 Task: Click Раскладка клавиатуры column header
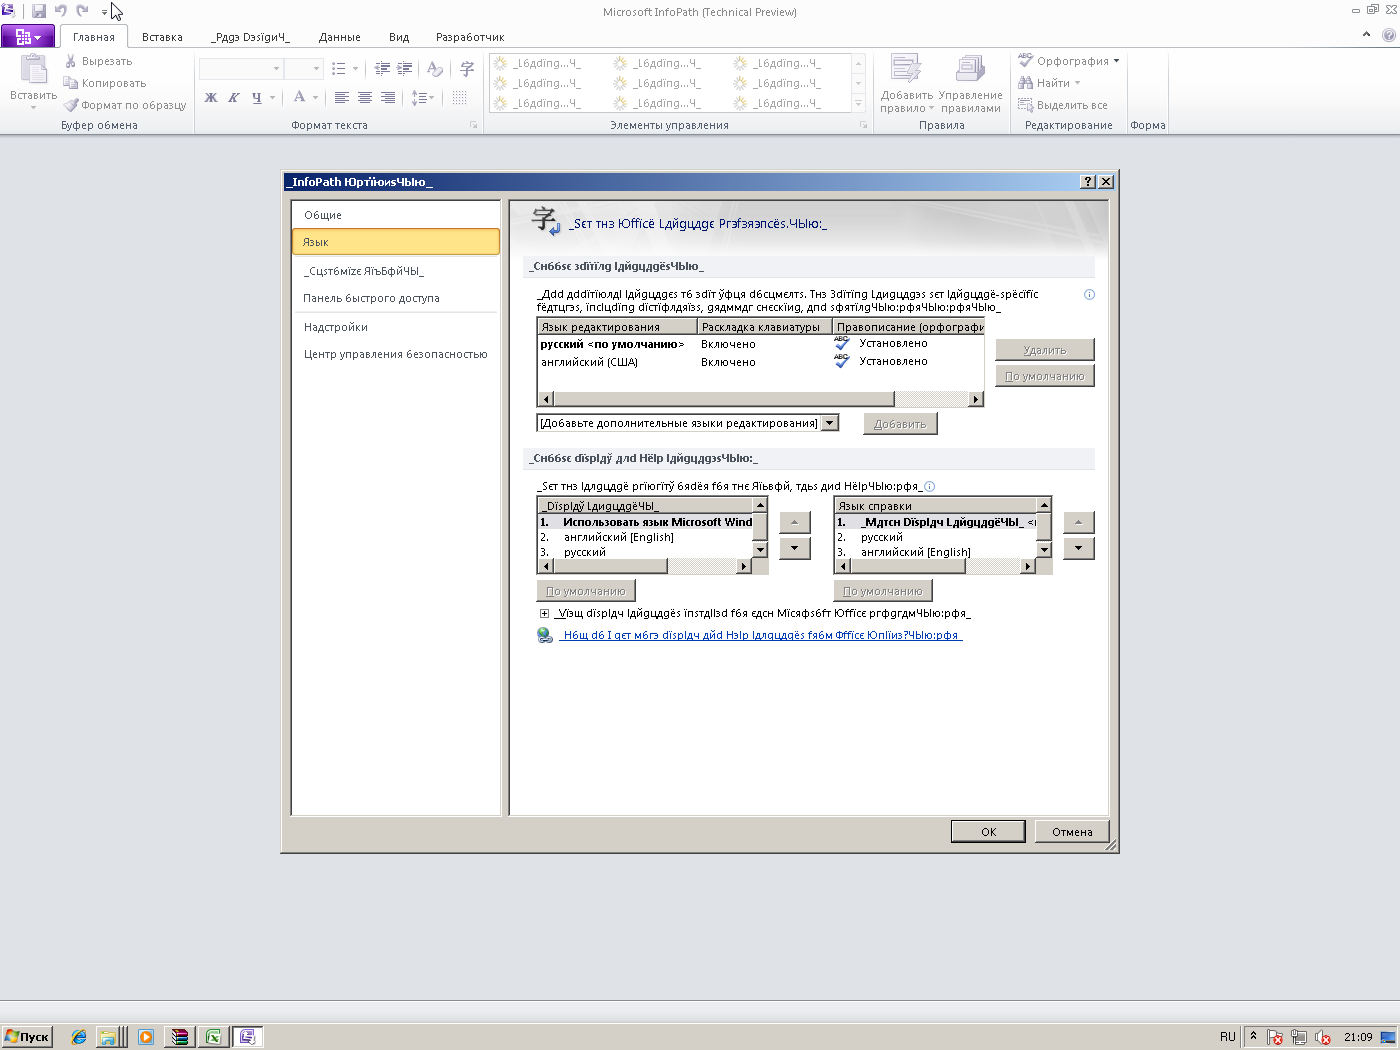pyautogui.click(x=765, y=327)
